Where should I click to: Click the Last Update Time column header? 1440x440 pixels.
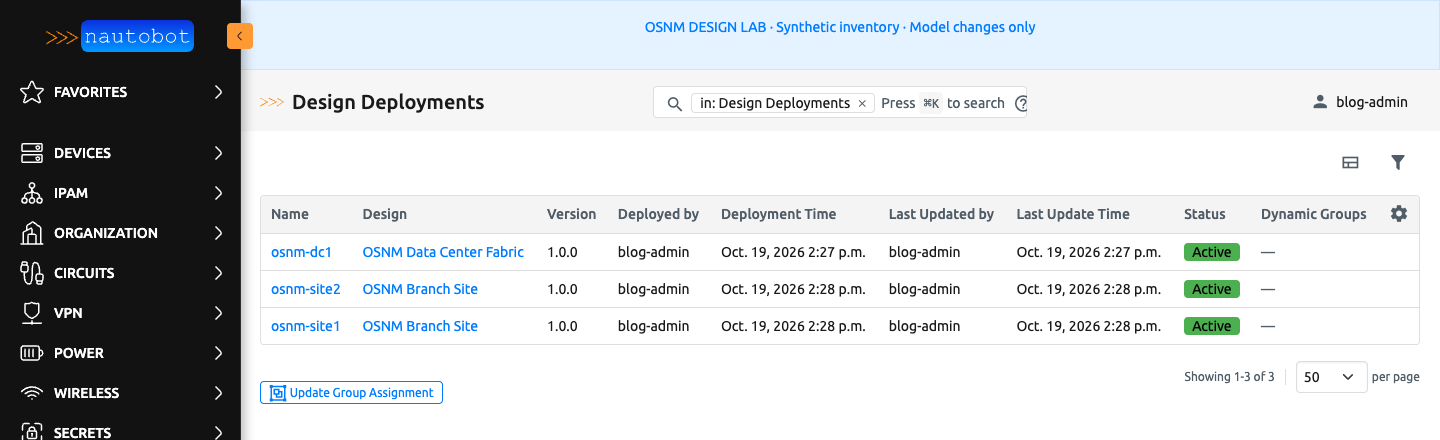tap(1073, 214)
